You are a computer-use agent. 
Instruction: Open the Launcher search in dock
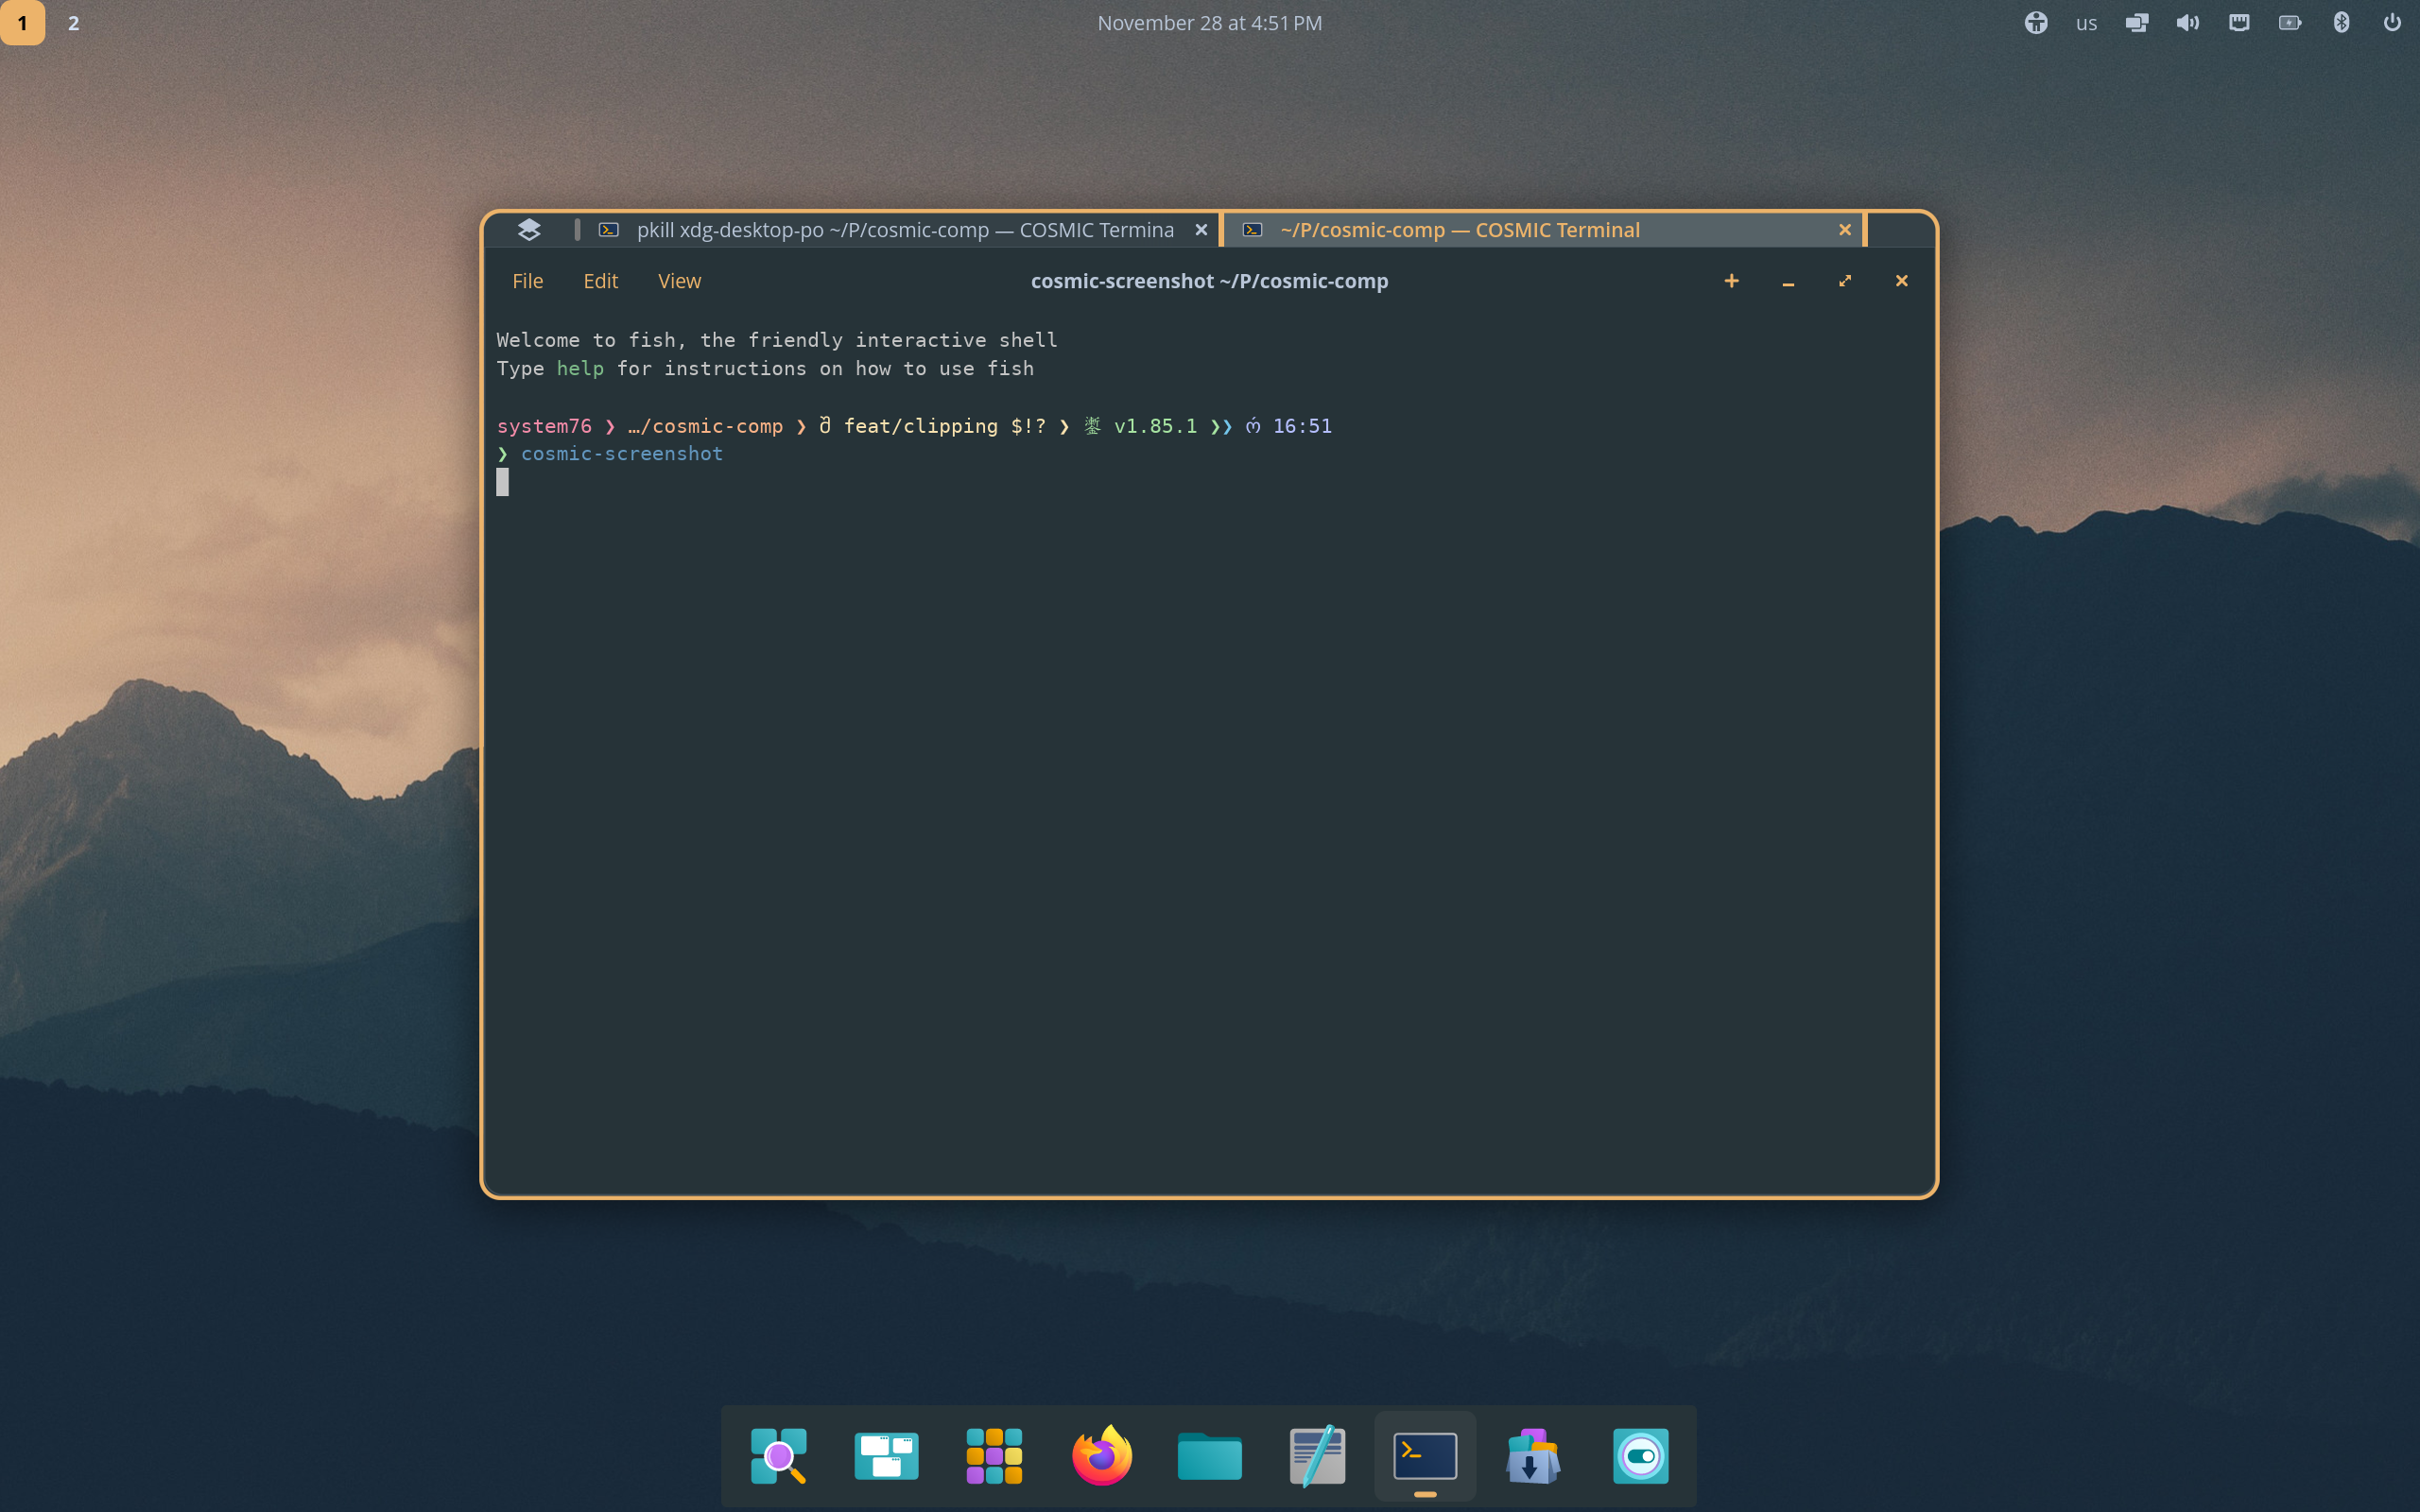click(778, 1456)
